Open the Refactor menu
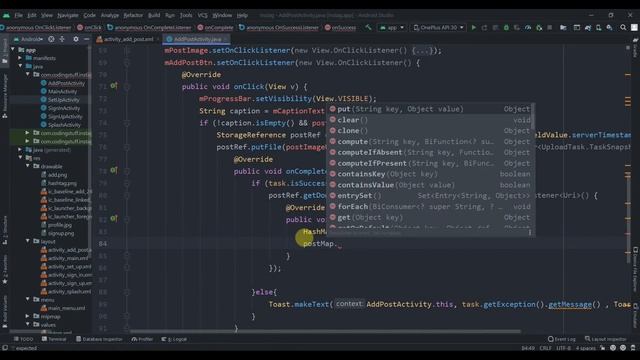 133,15
